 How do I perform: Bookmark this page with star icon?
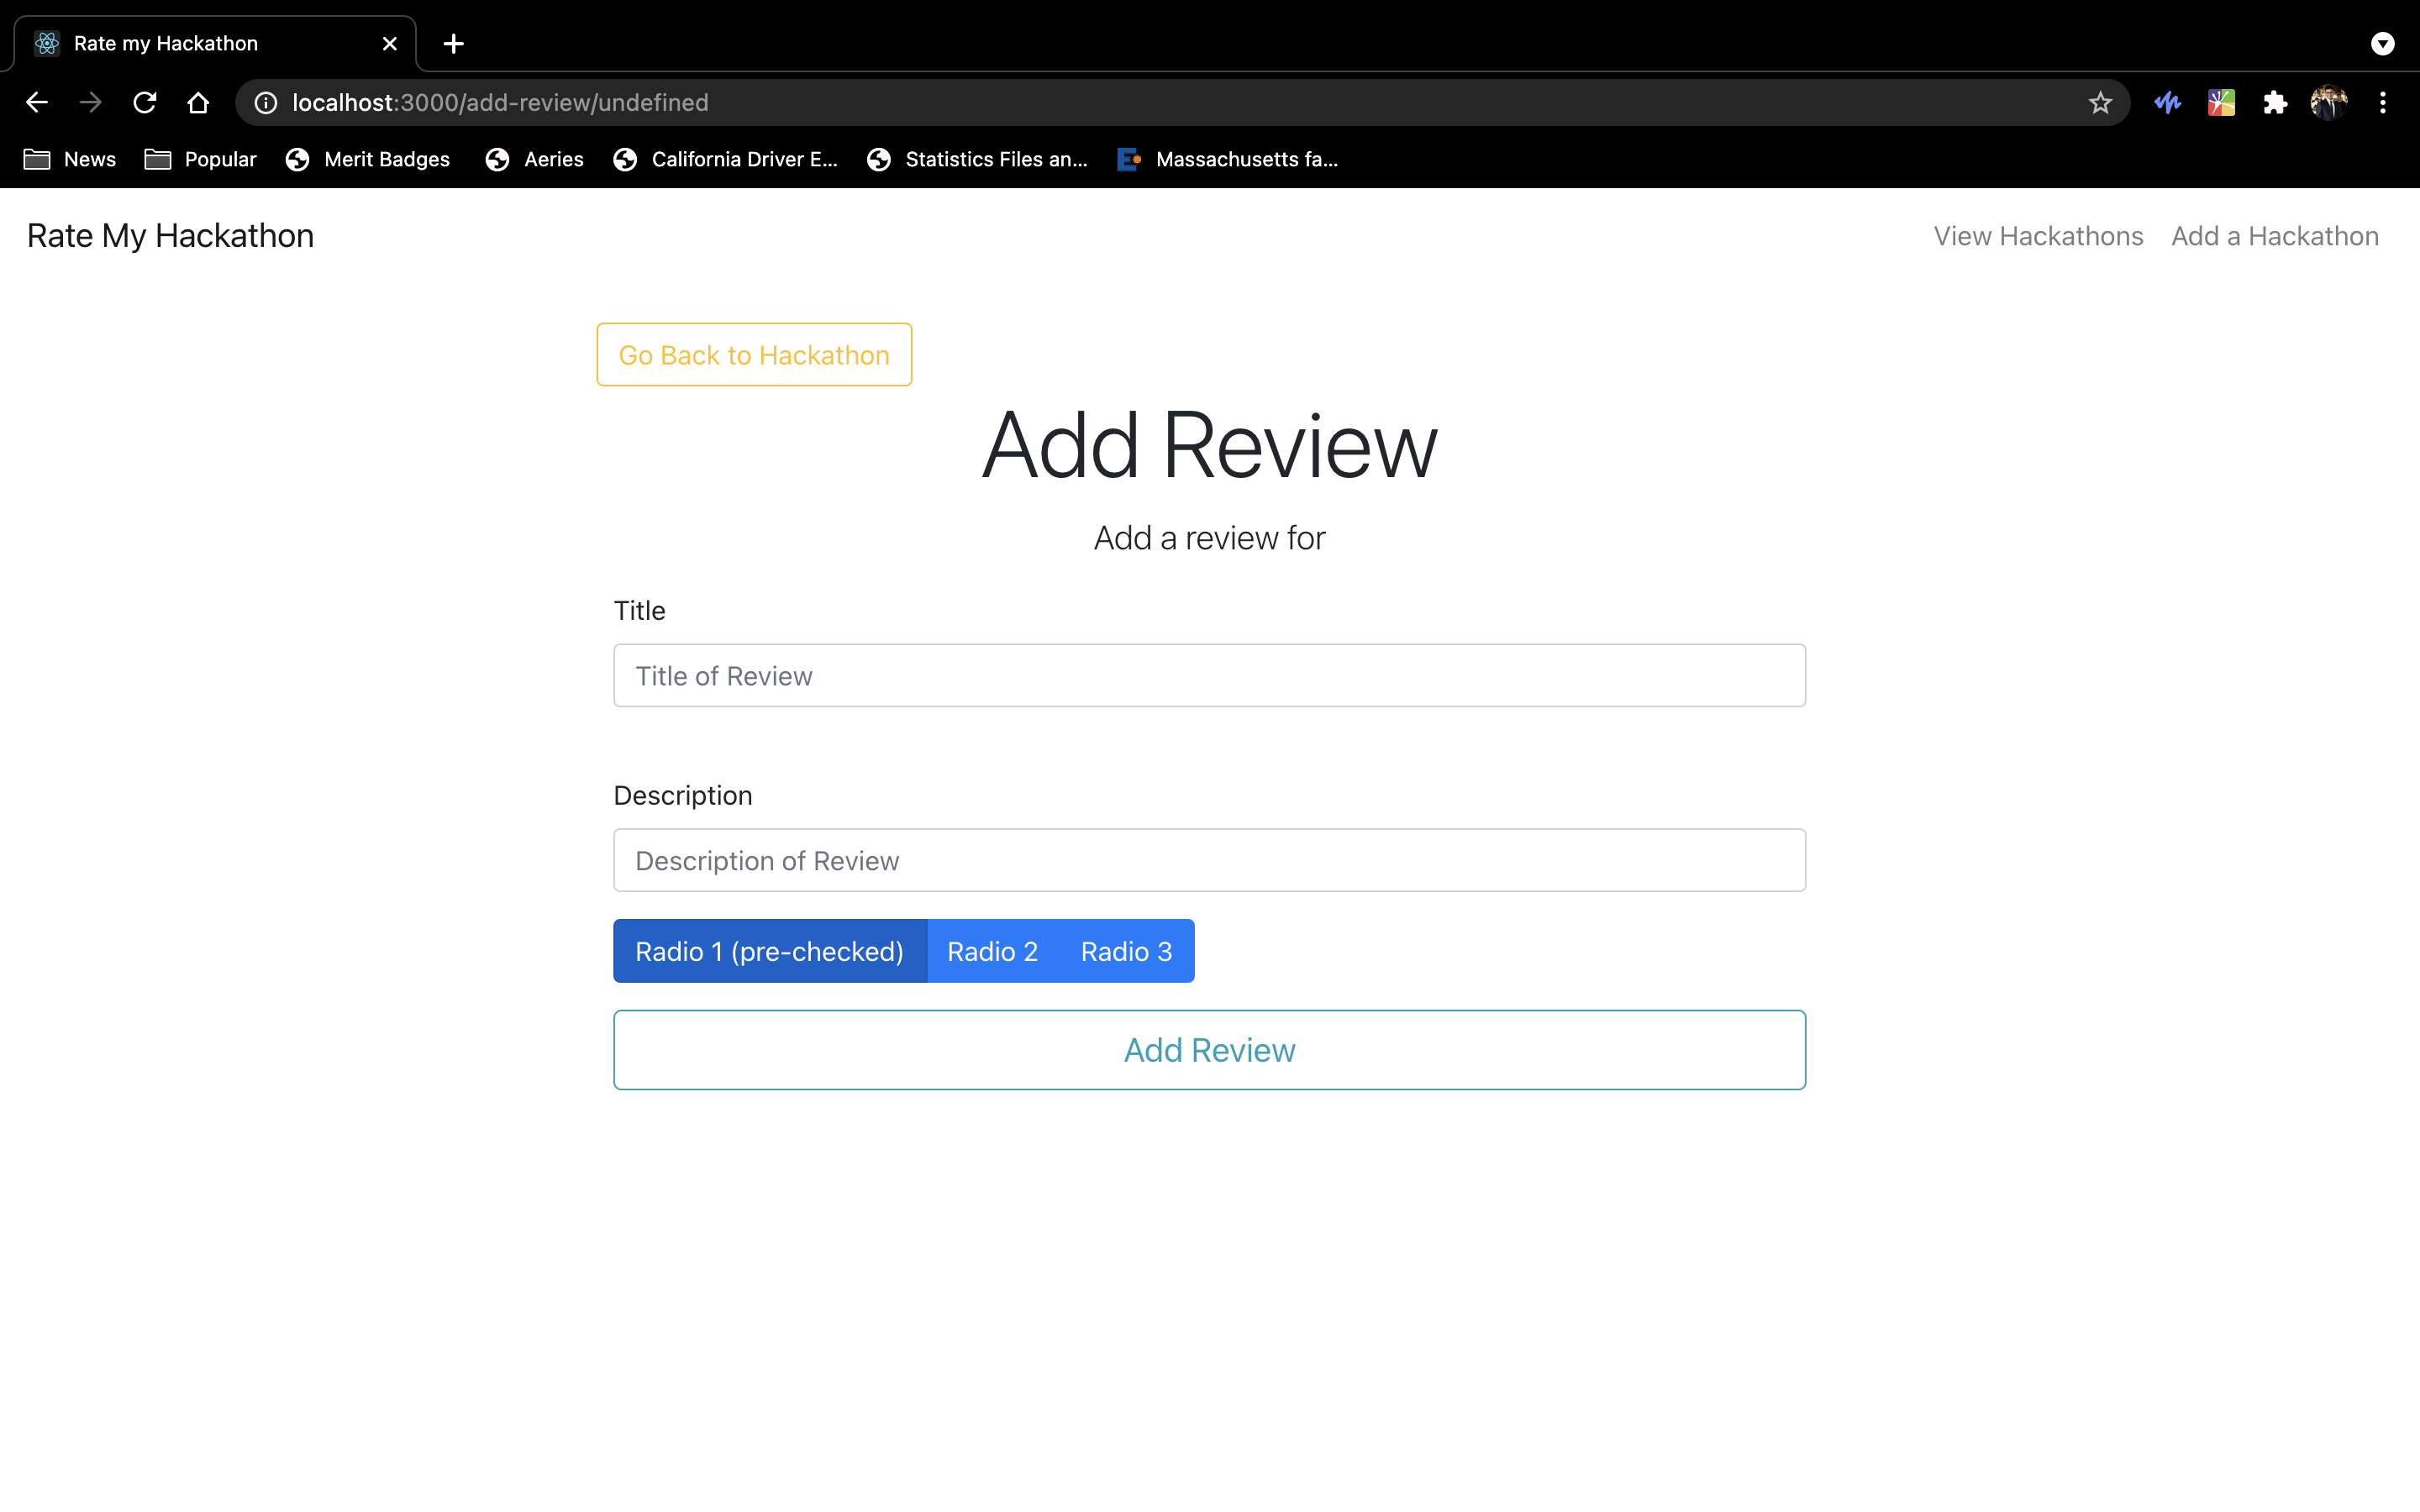pyautogui.click(x=2100, y=102)
